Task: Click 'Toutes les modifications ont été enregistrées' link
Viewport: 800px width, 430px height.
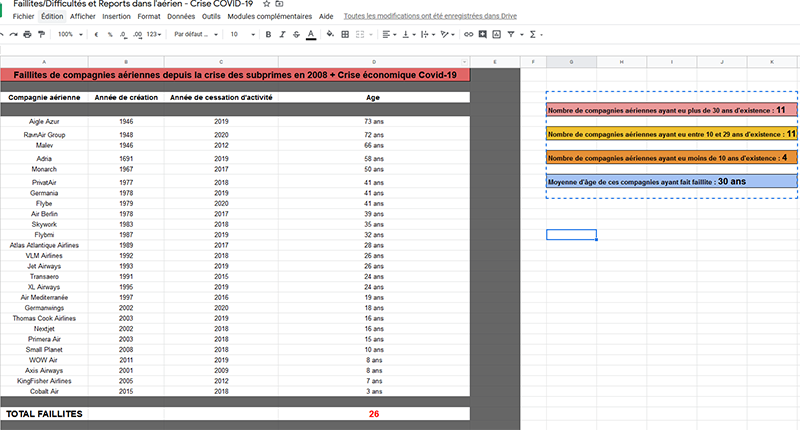Action: (430, 16)
